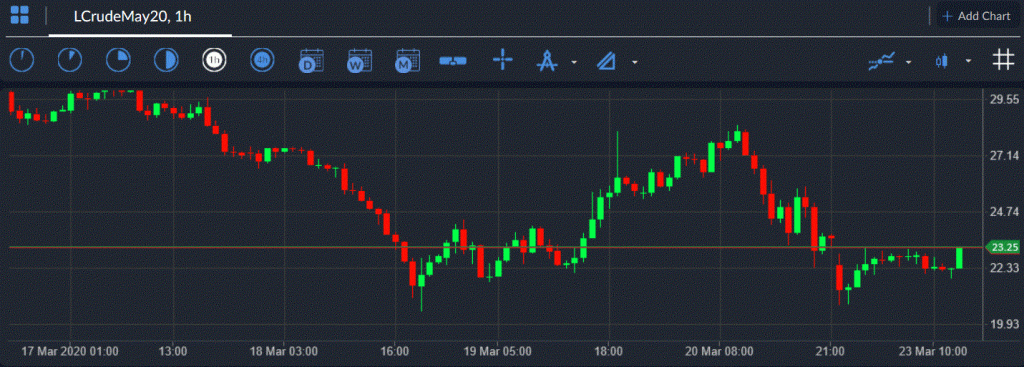Screen dimensions: 1024x367
Task: Select the 1-minute timeframe clock icon
Action: click(22, 61)
